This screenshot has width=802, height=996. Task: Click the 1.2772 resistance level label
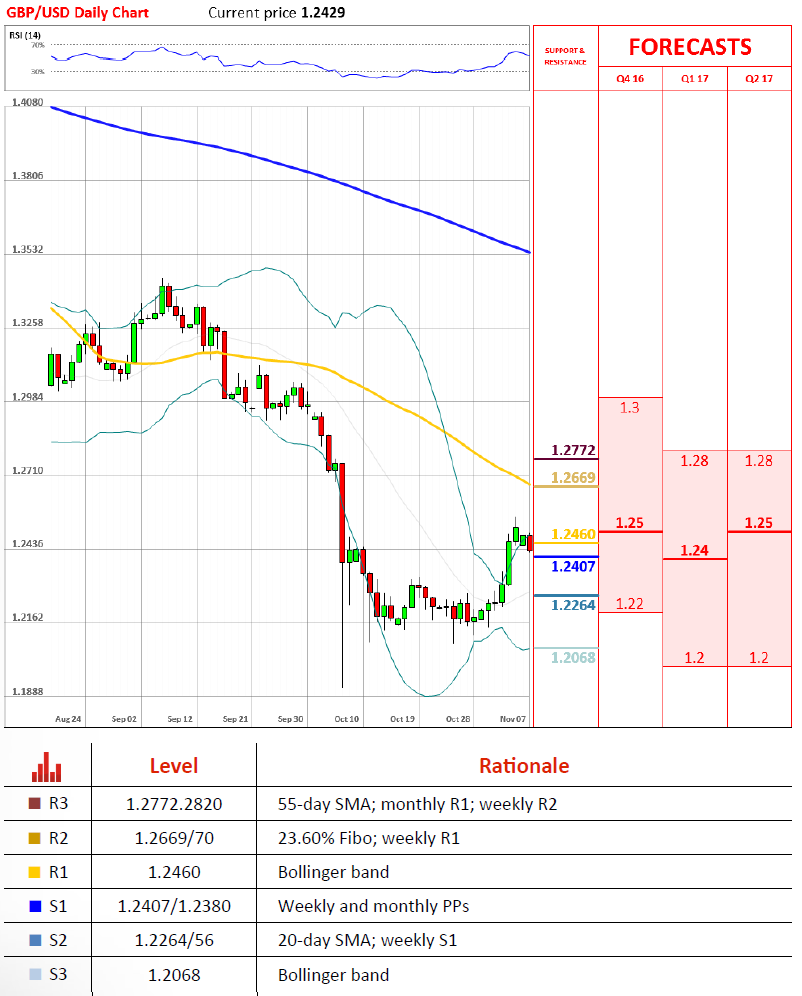click(x=573, y=450)
